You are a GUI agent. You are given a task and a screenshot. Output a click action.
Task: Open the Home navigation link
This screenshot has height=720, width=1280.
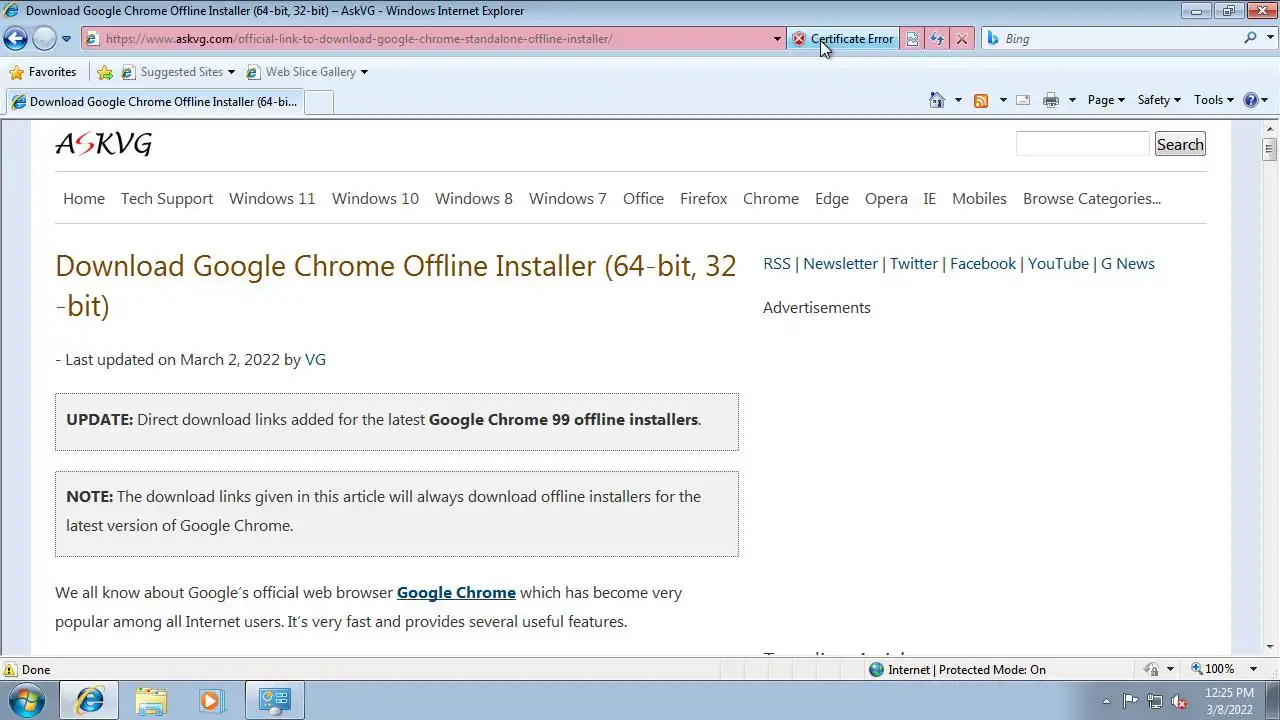[84, 198]
